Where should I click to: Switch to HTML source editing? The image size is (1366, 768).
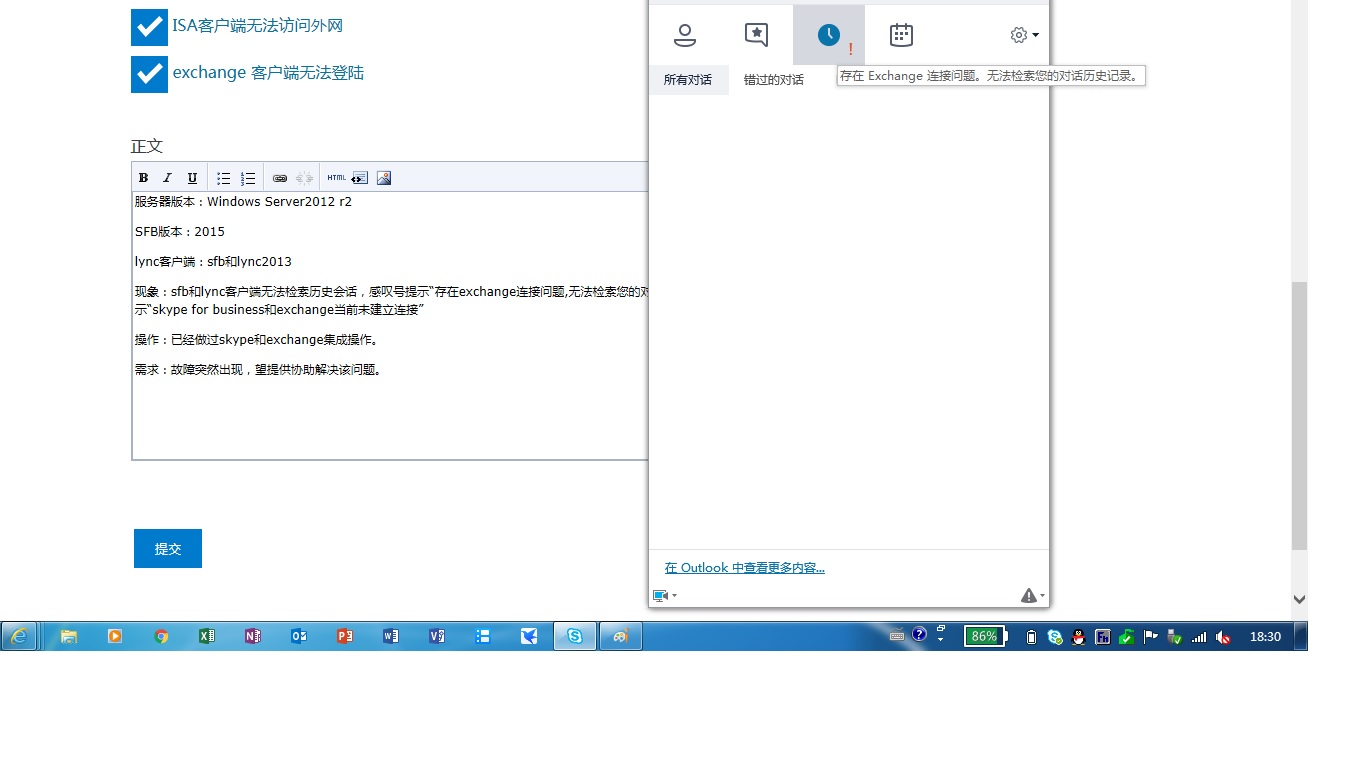[336, 178]
